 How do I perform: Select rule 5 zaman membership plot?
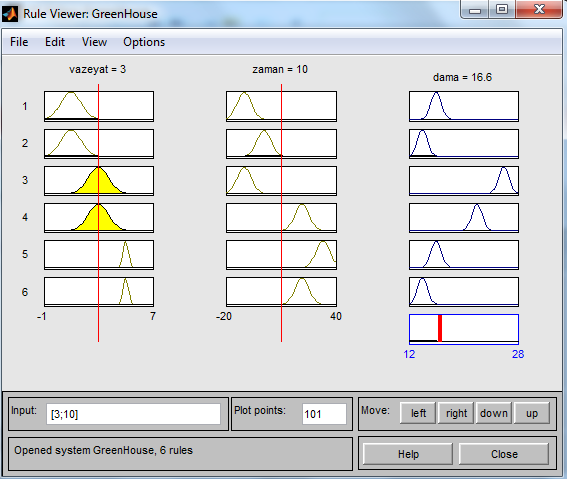pos(281,255)
